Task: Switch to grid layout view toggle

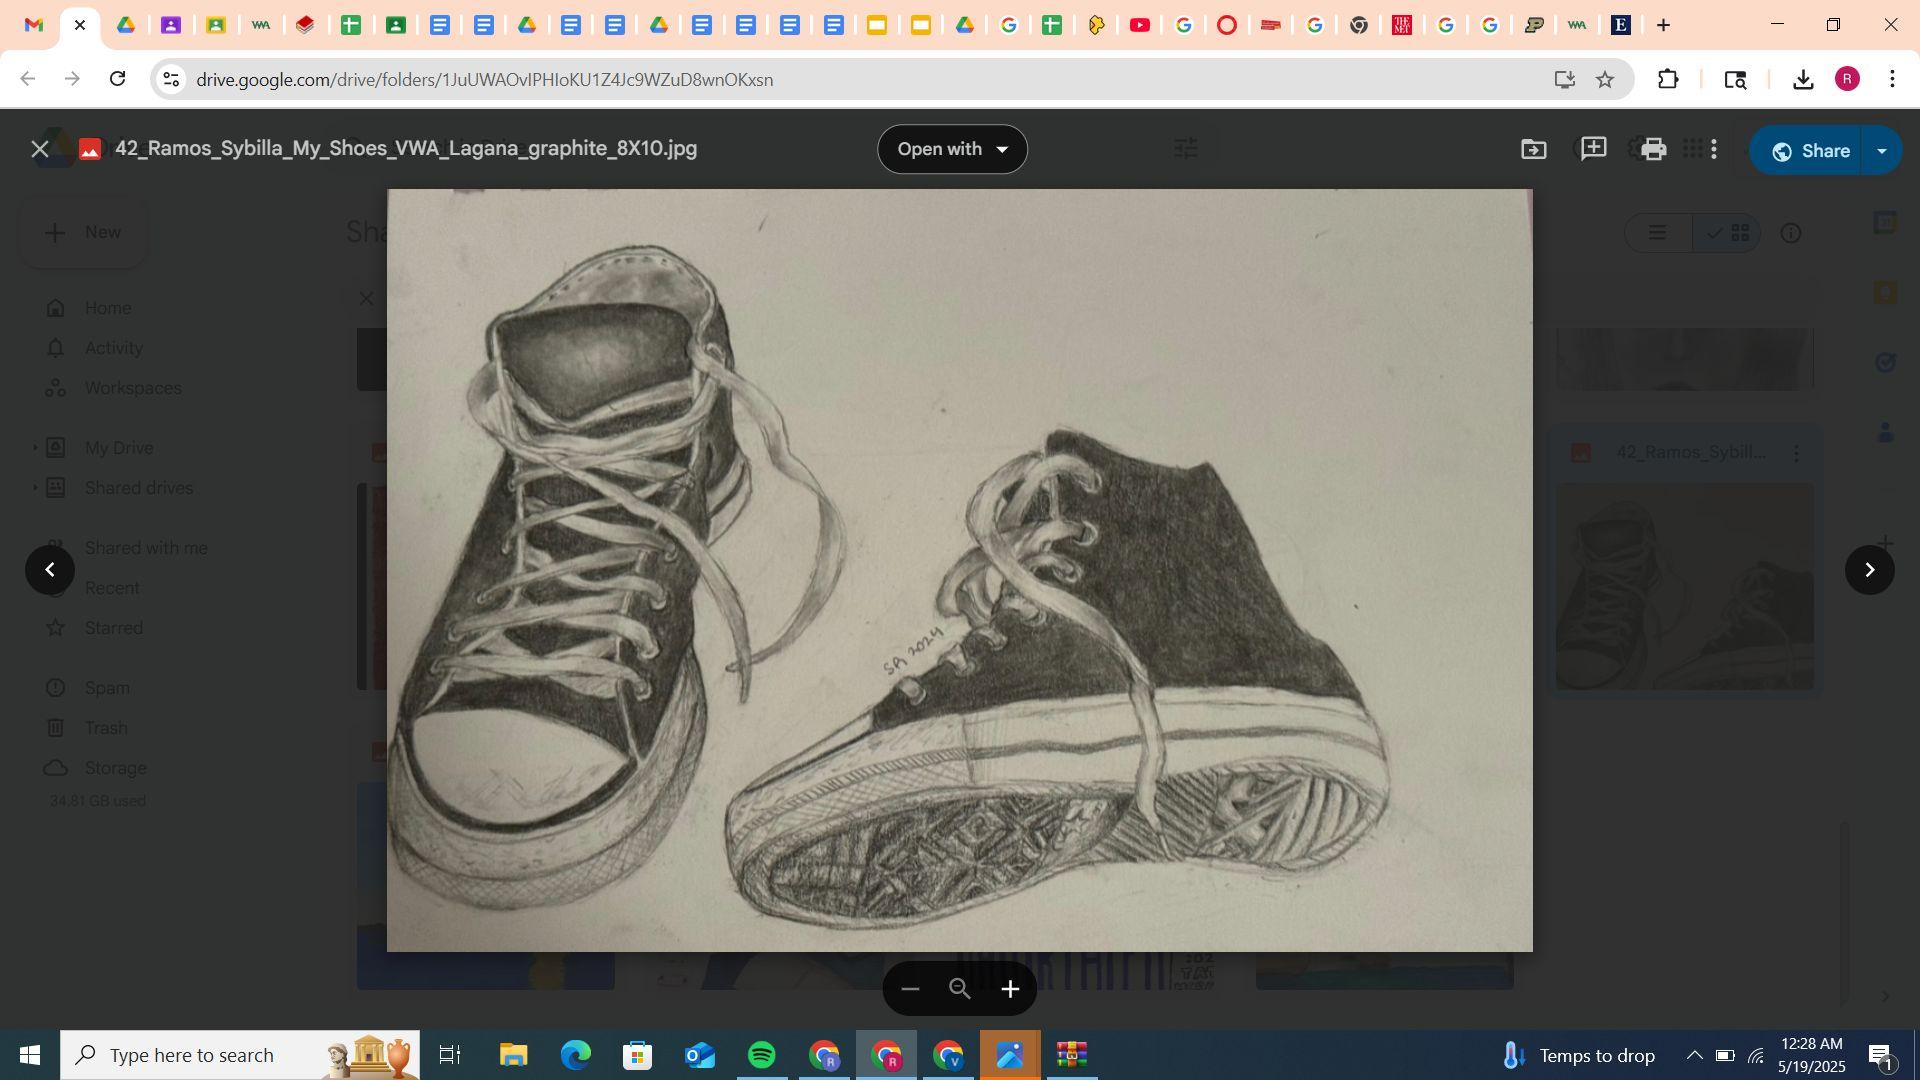Action: tap(1727, 233)
